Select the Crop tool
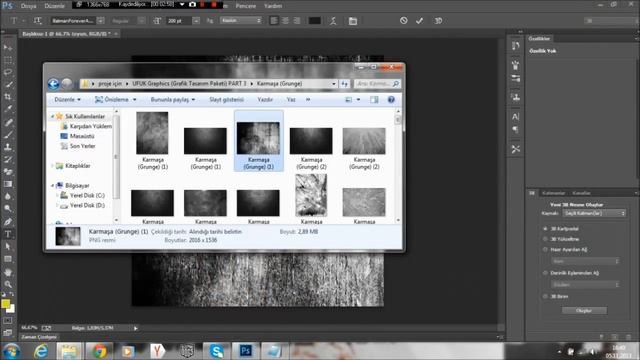This screenshot has width=640, height=360. (x=8, y=97)
